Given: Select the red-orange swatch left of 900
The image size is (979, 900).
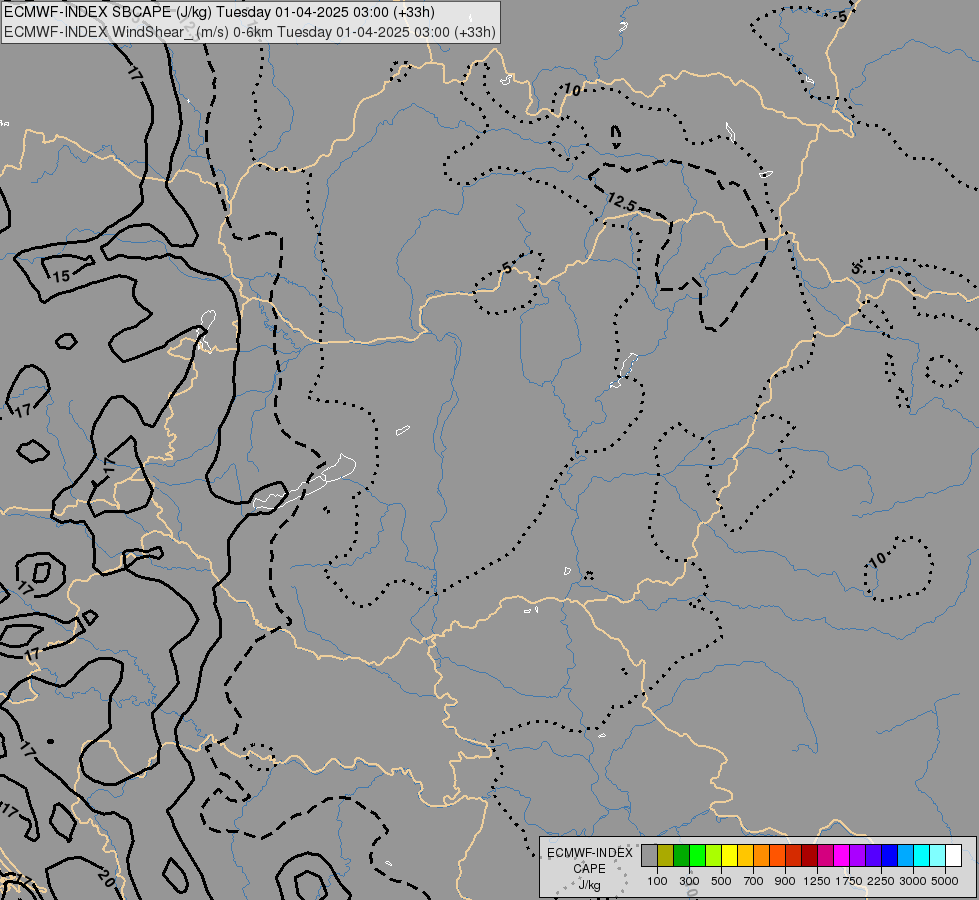Looking at the screenshot, I should [x=777, y=855].
